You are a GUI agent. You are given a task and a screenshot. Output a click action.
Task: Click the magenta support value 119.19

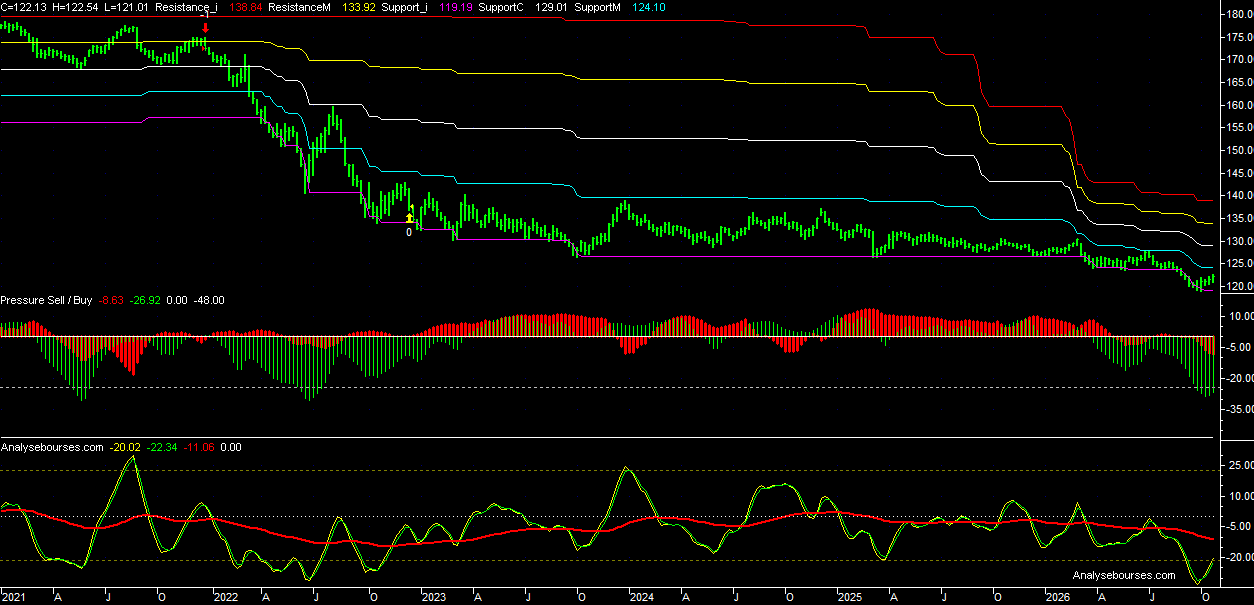[457, 7]
